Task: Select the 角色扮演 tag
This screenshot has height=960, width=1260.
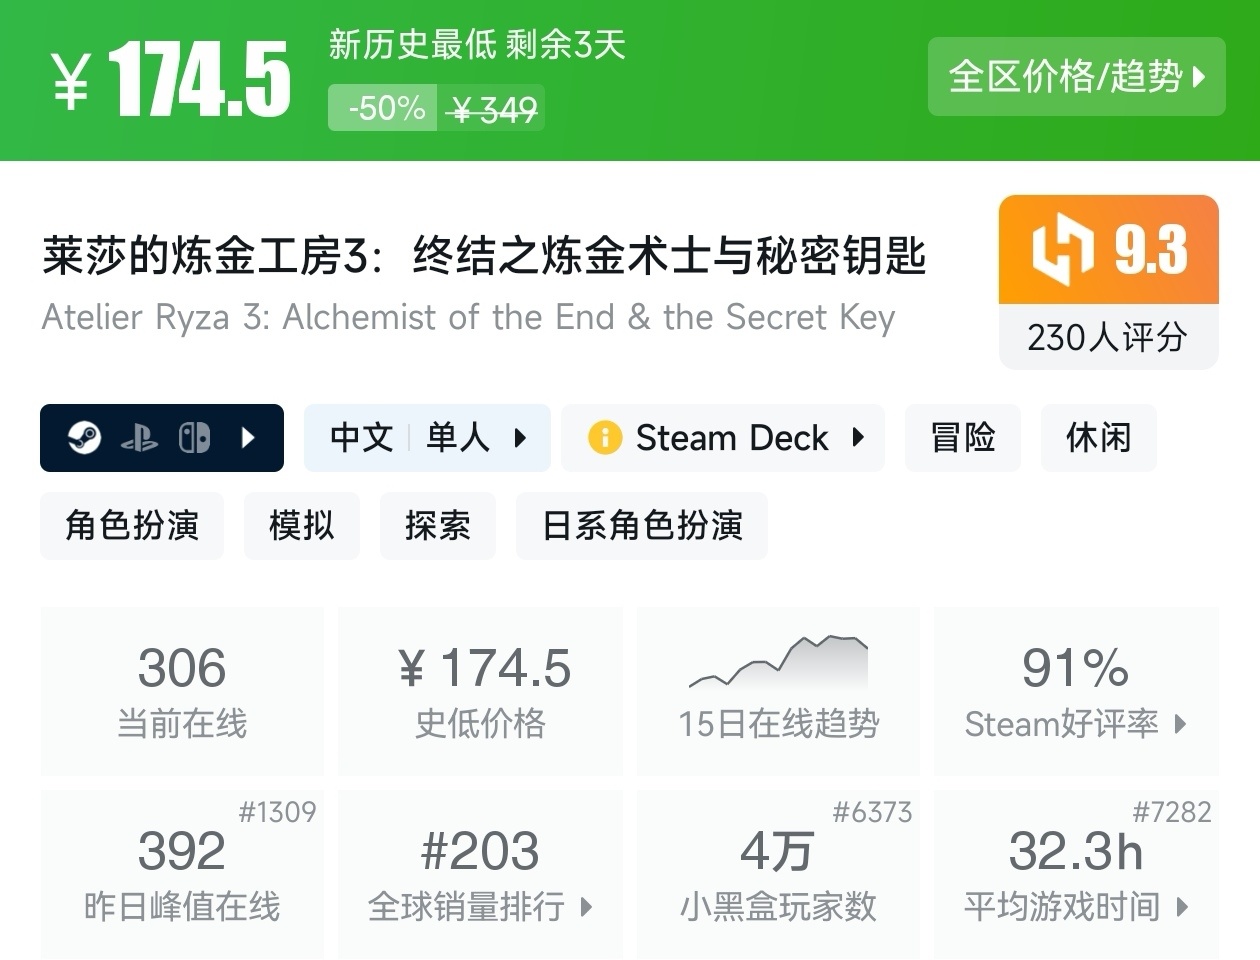Action: 132,526
